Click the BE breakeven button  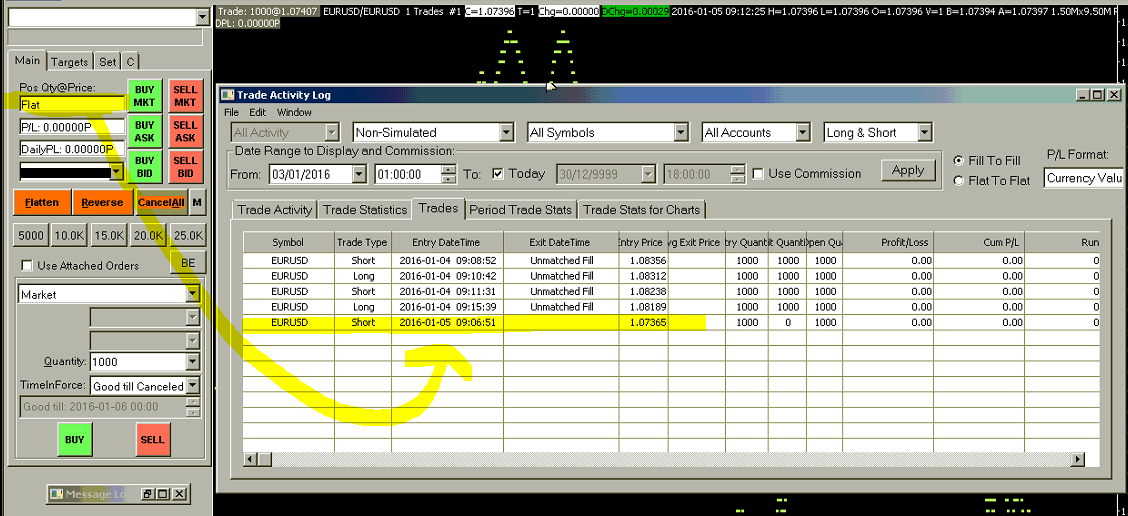187,264
